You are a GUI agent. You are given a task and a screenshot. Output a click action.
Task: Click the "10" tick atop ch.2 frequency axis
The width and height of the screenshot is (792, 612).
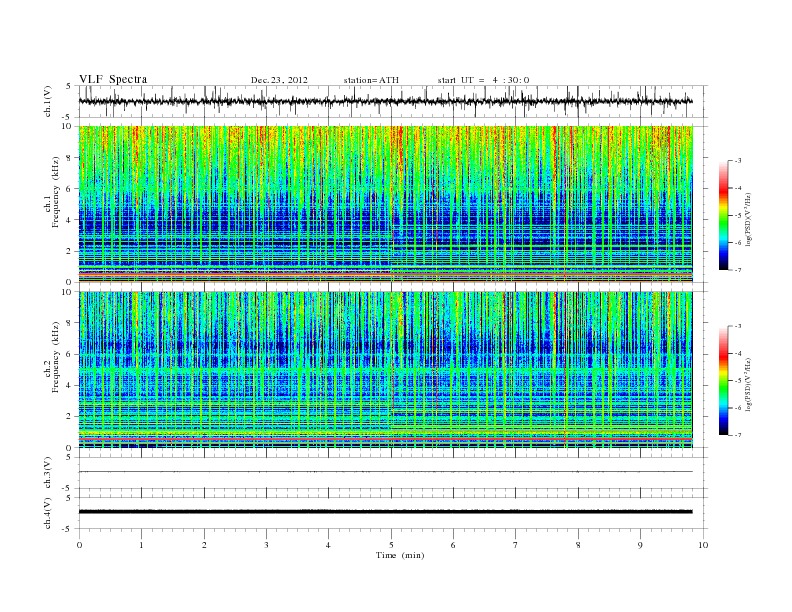click(x=68, y=292)
